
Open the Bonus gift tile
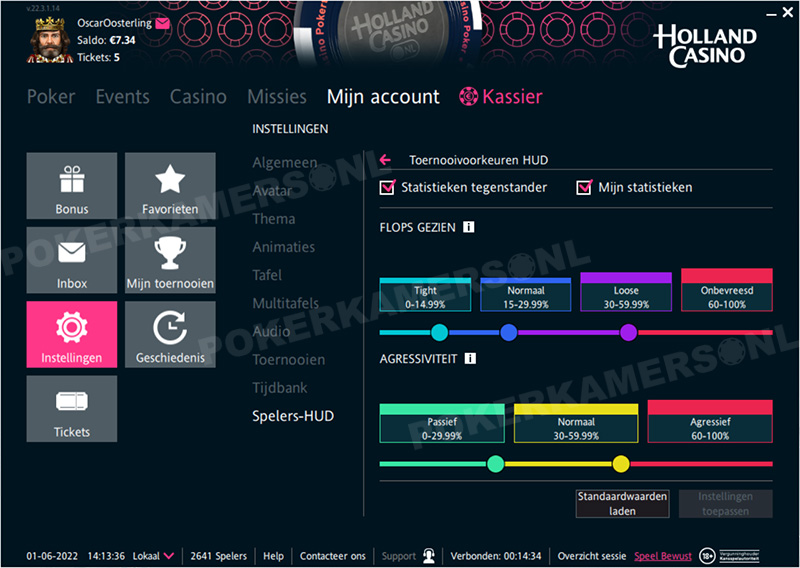(x=72, y=186)
